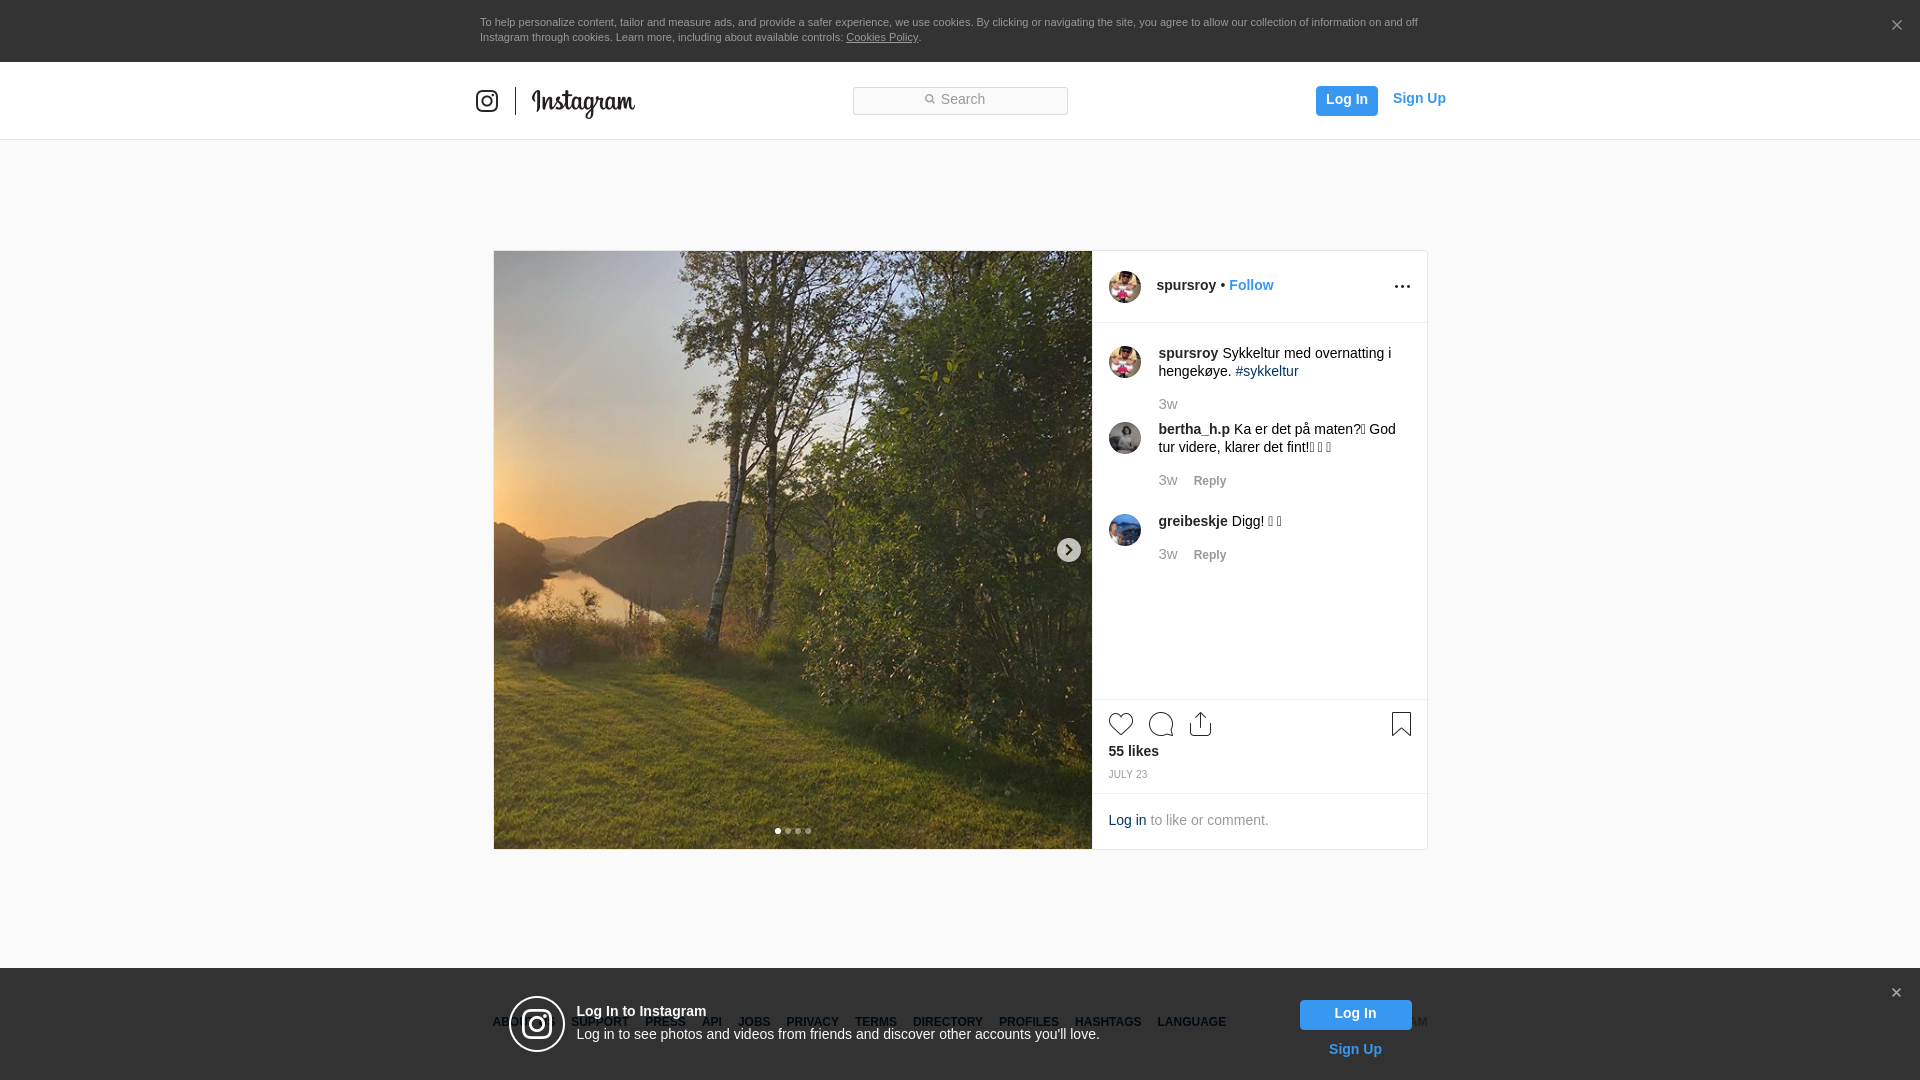This screenshot has width=1920, height=1080.
Task: Follow the spursroy account
Action: (x=1251, y=285)
